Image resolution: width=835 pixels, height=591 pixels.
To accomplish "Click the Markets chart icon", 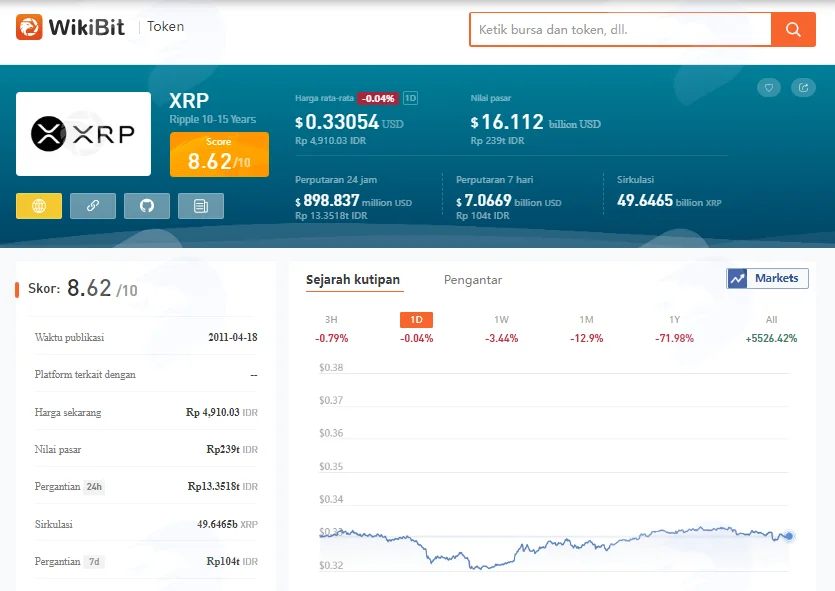I will [738, 278].
